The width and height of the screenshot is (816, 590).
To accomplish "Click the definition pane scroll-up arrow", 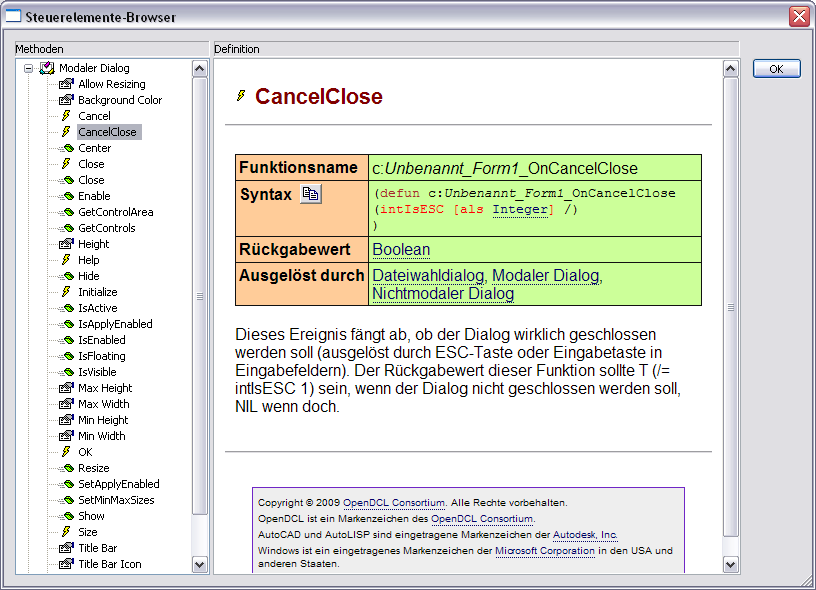I will (x=731, y=69).
